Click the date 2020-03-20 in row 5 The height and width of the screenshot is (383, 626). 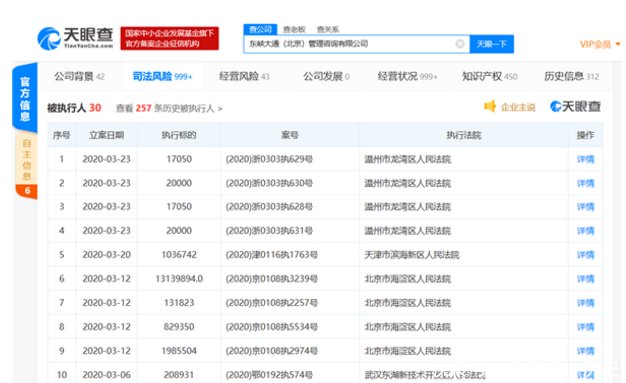pyautogui.click(x=106, y=255)
